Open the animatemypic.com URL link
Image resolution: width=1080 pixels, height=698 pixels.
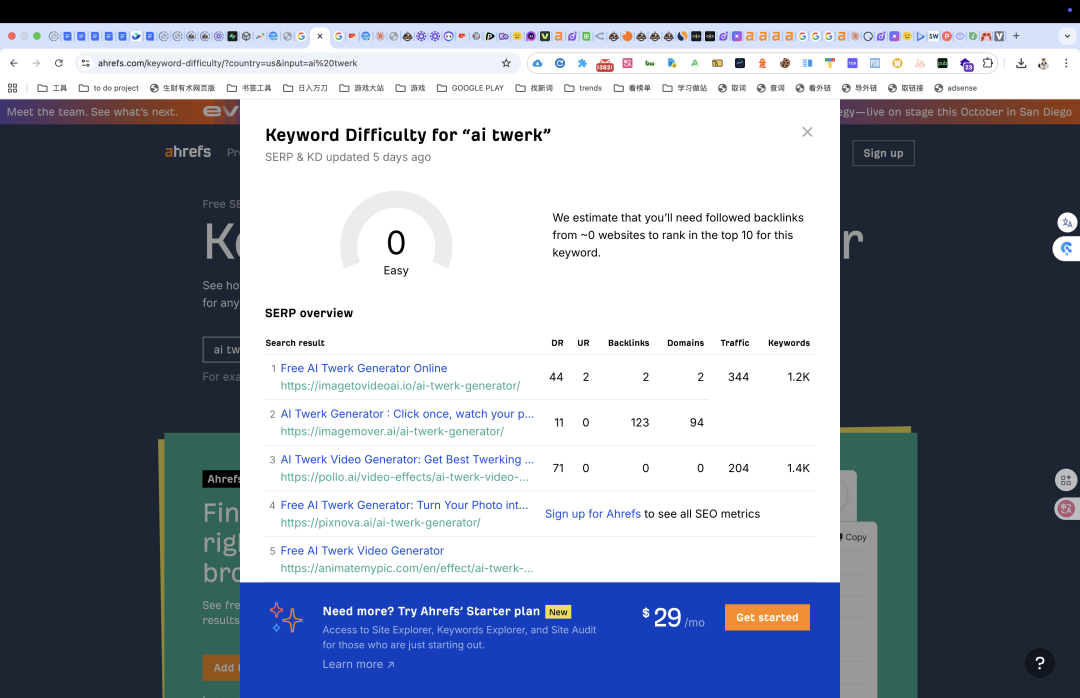click(406, 568)
